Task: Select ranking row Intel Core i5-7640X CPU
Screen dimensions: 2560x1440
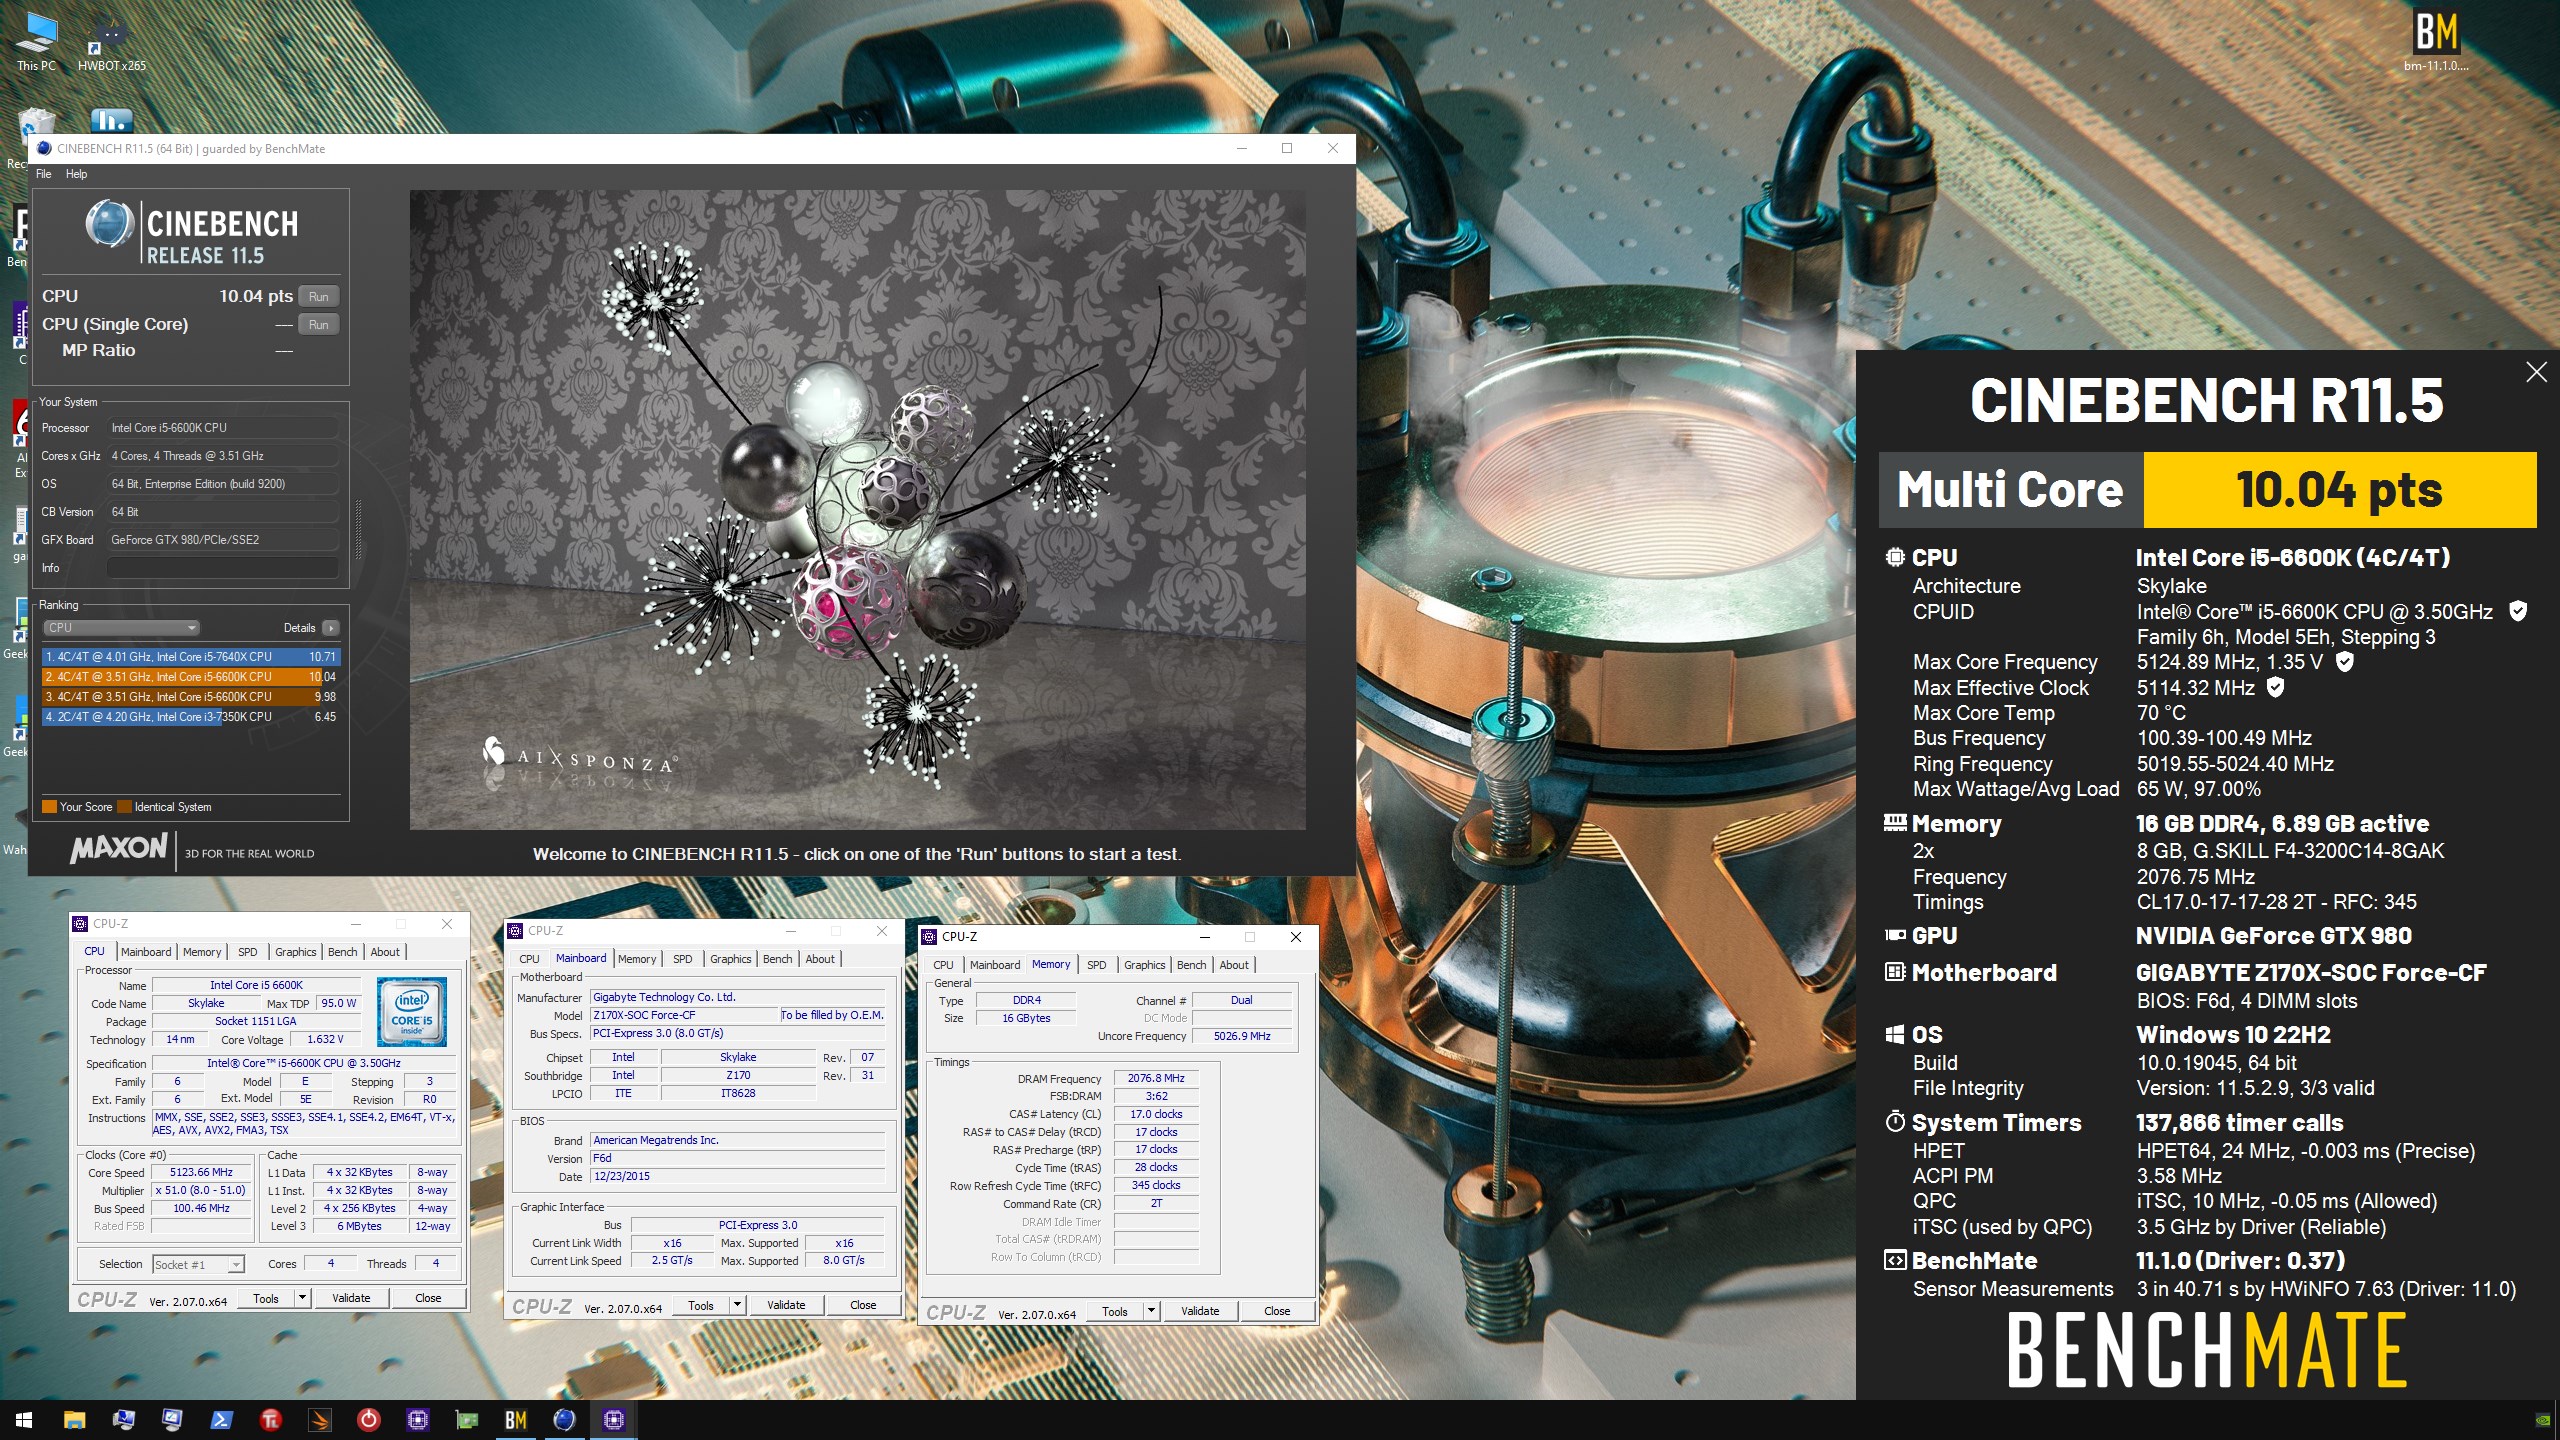Action: coord(191,657)
